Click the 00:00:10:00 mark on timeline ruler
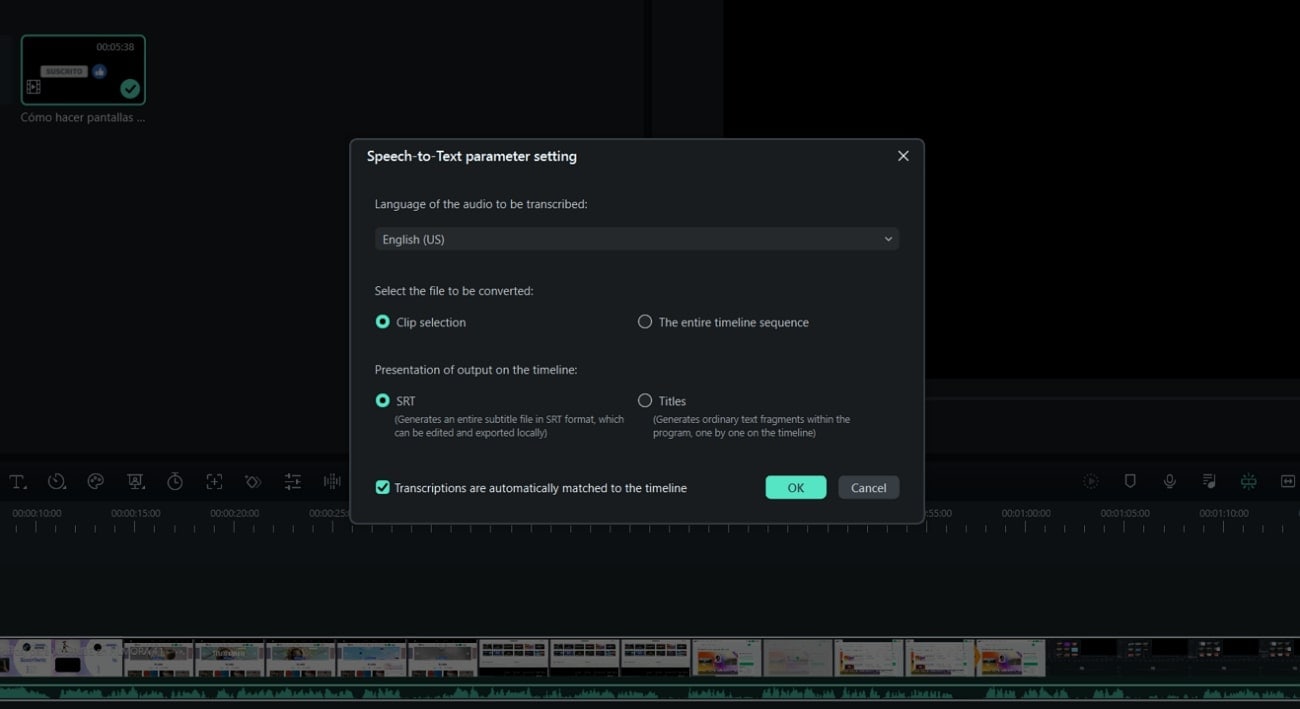This screenshot has height=709, width=1300. [x=37, y=513]
